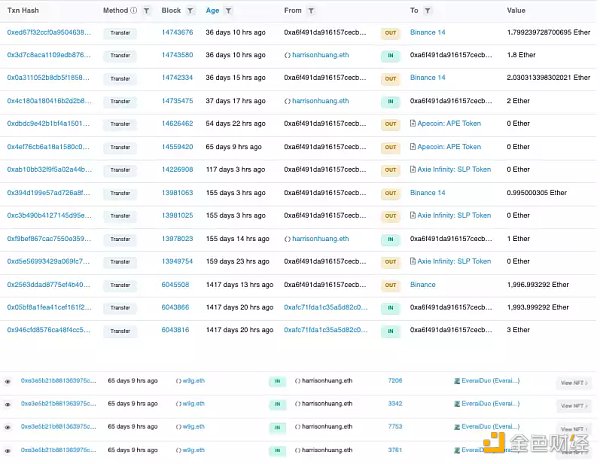
Task: Open block 6043866
Action: (175, 307)
